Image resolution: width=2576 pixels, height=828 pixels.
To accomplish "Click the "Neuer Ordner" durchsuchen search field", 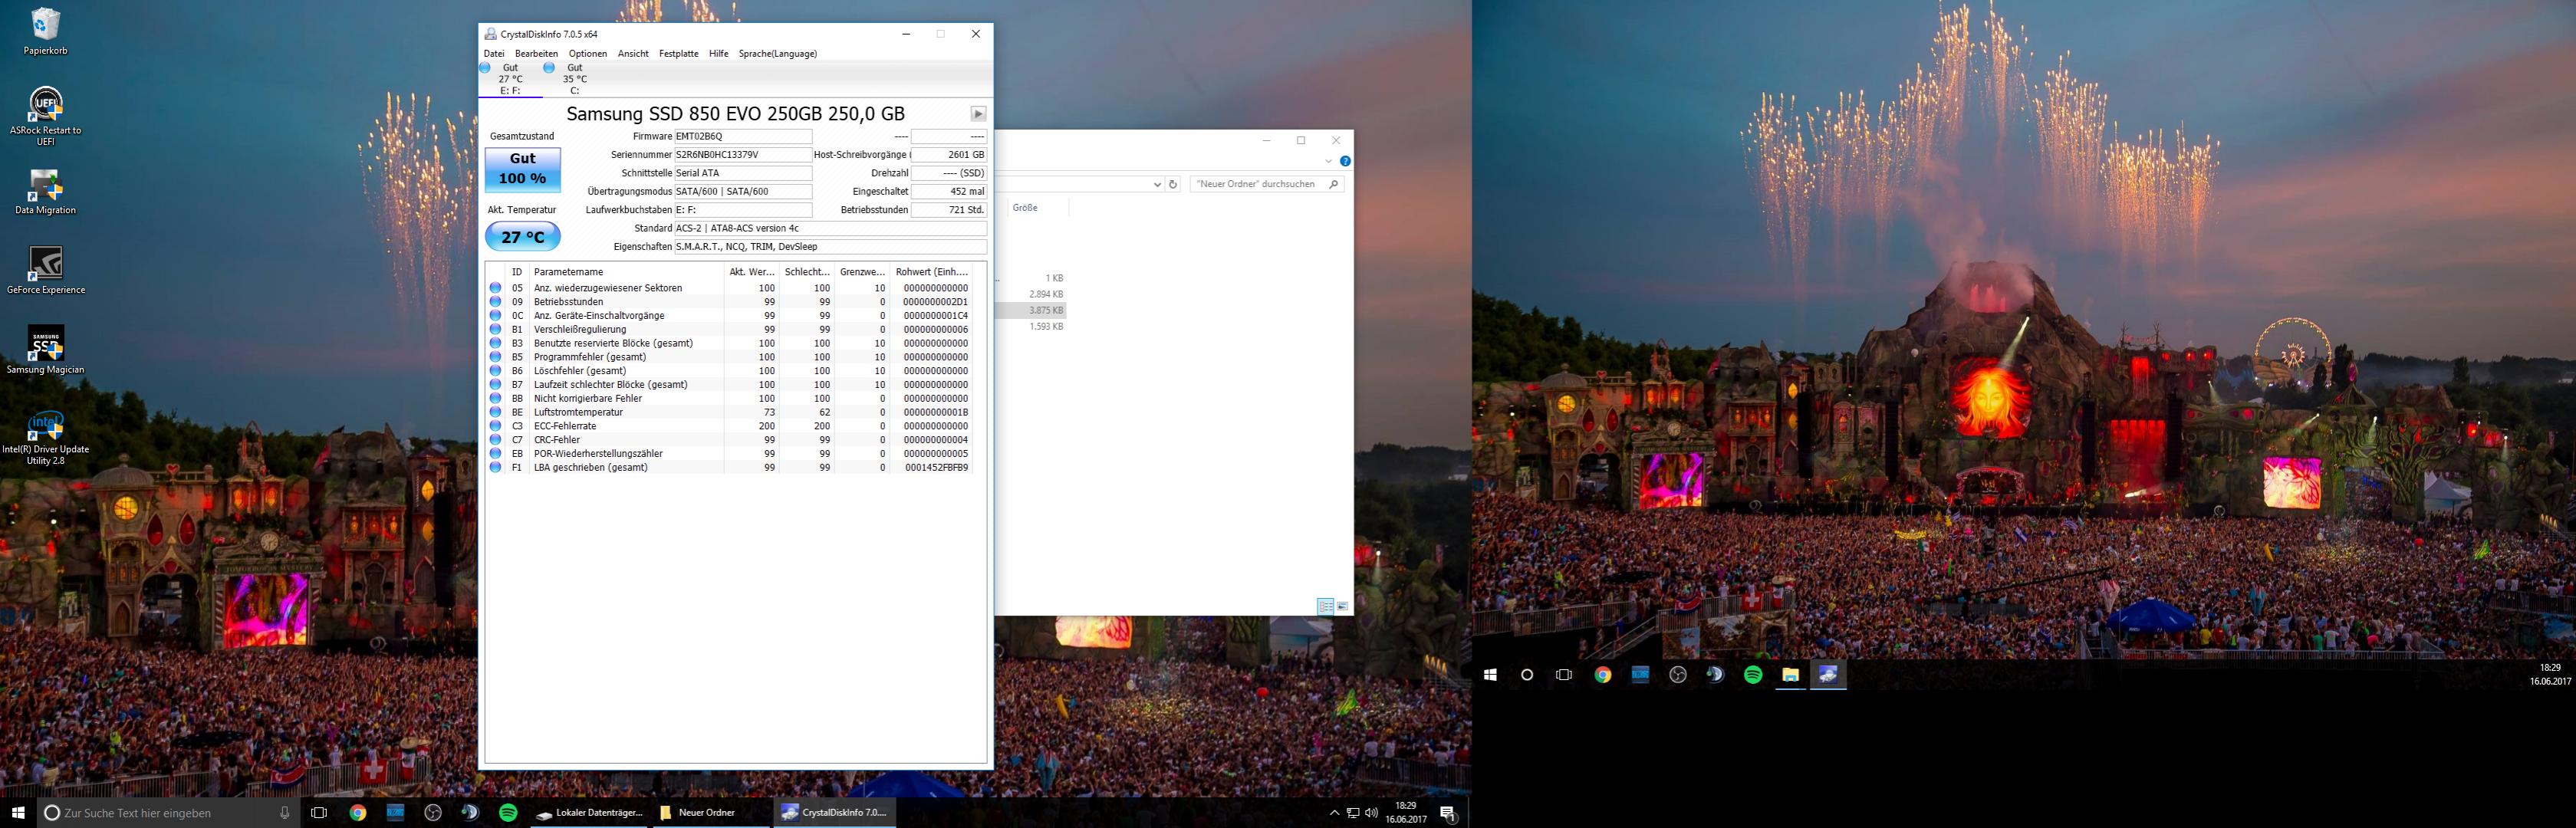I will (1258, 184).
